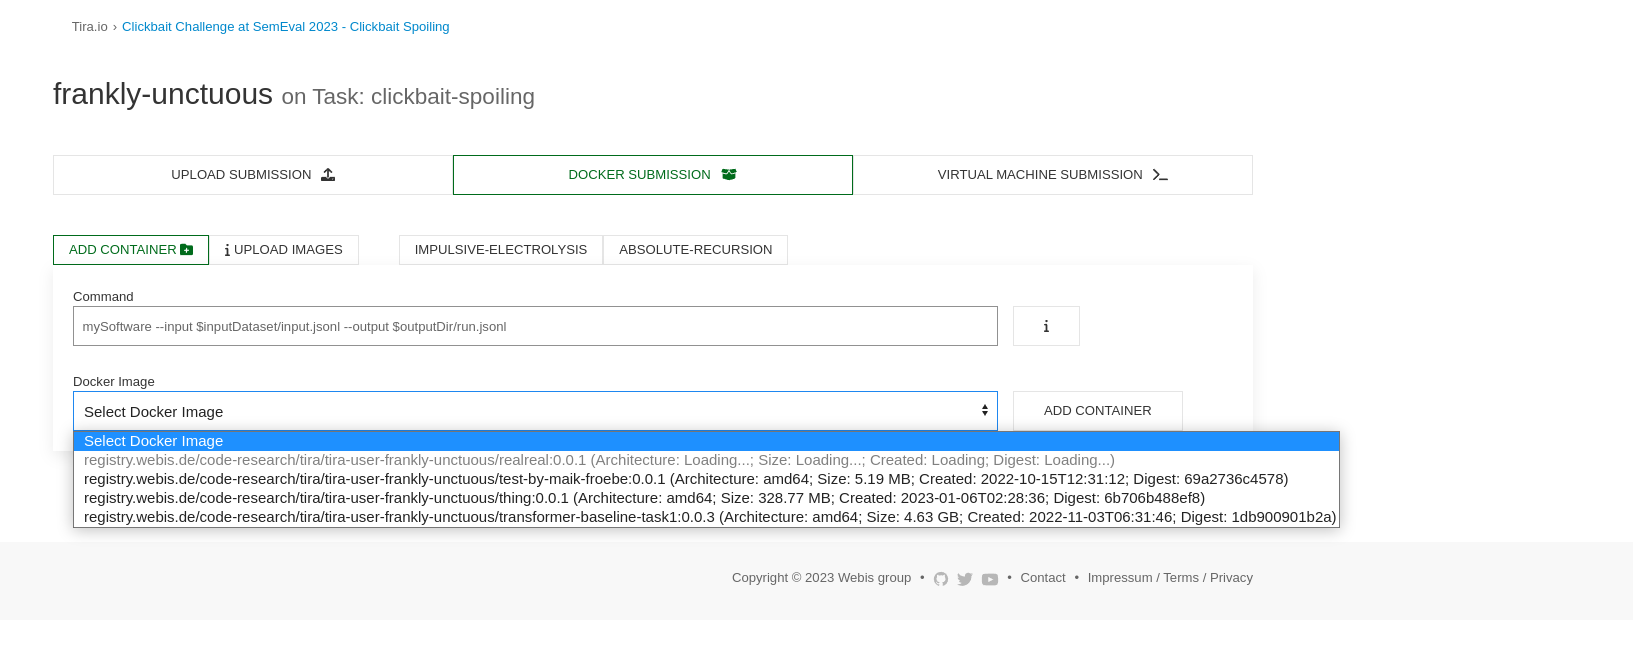
Task: Choose the Select Docker Image placeholder option
Action: [x=706, y=441]
